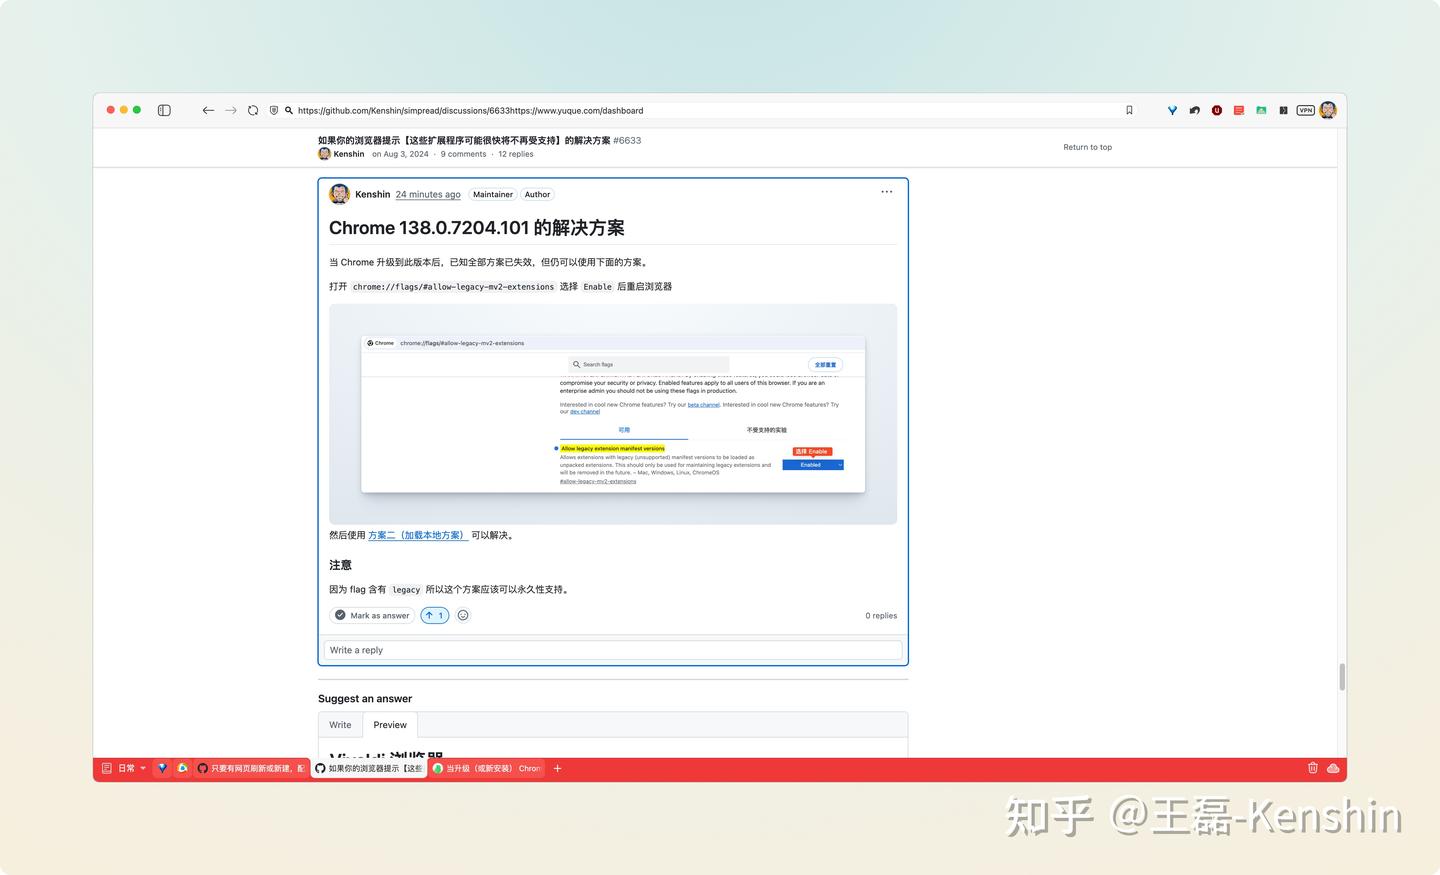Switch to tab '当升级（或新安装）Chrom'
This screenshot has width=1440, height=875.
click(487, 768)
